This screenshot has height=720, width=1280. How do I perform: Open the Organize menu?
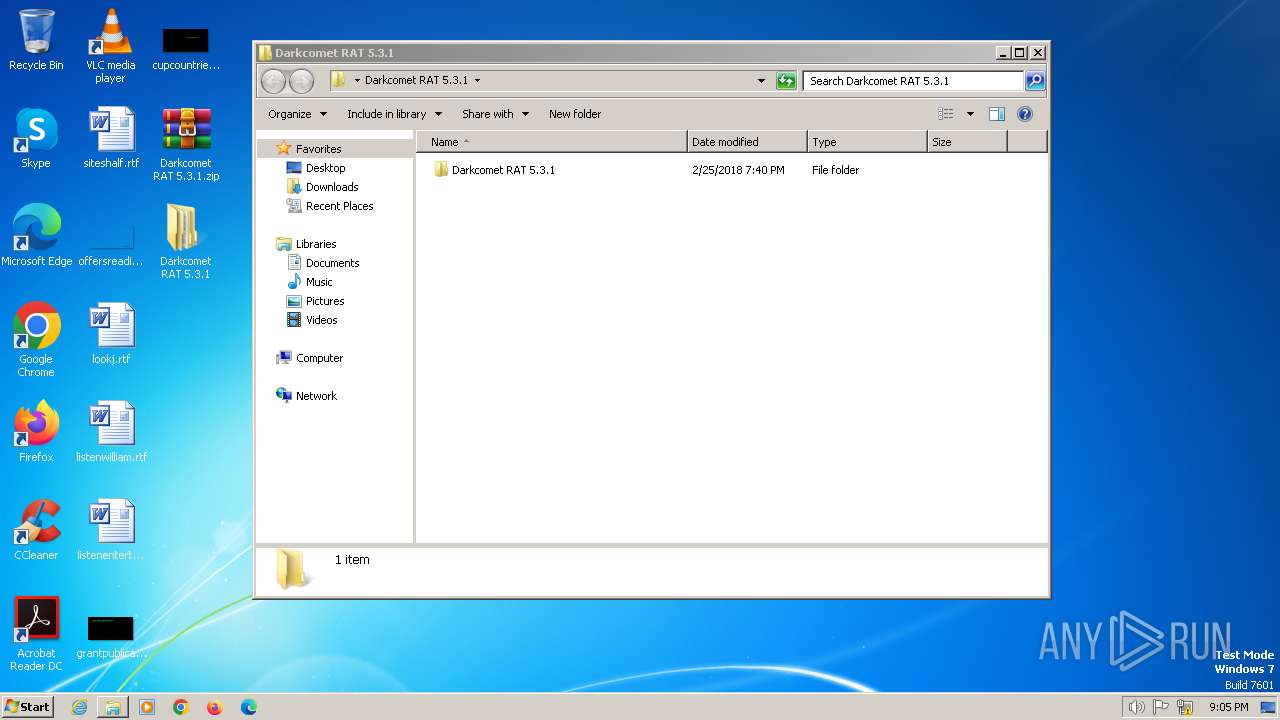point(297,114)
